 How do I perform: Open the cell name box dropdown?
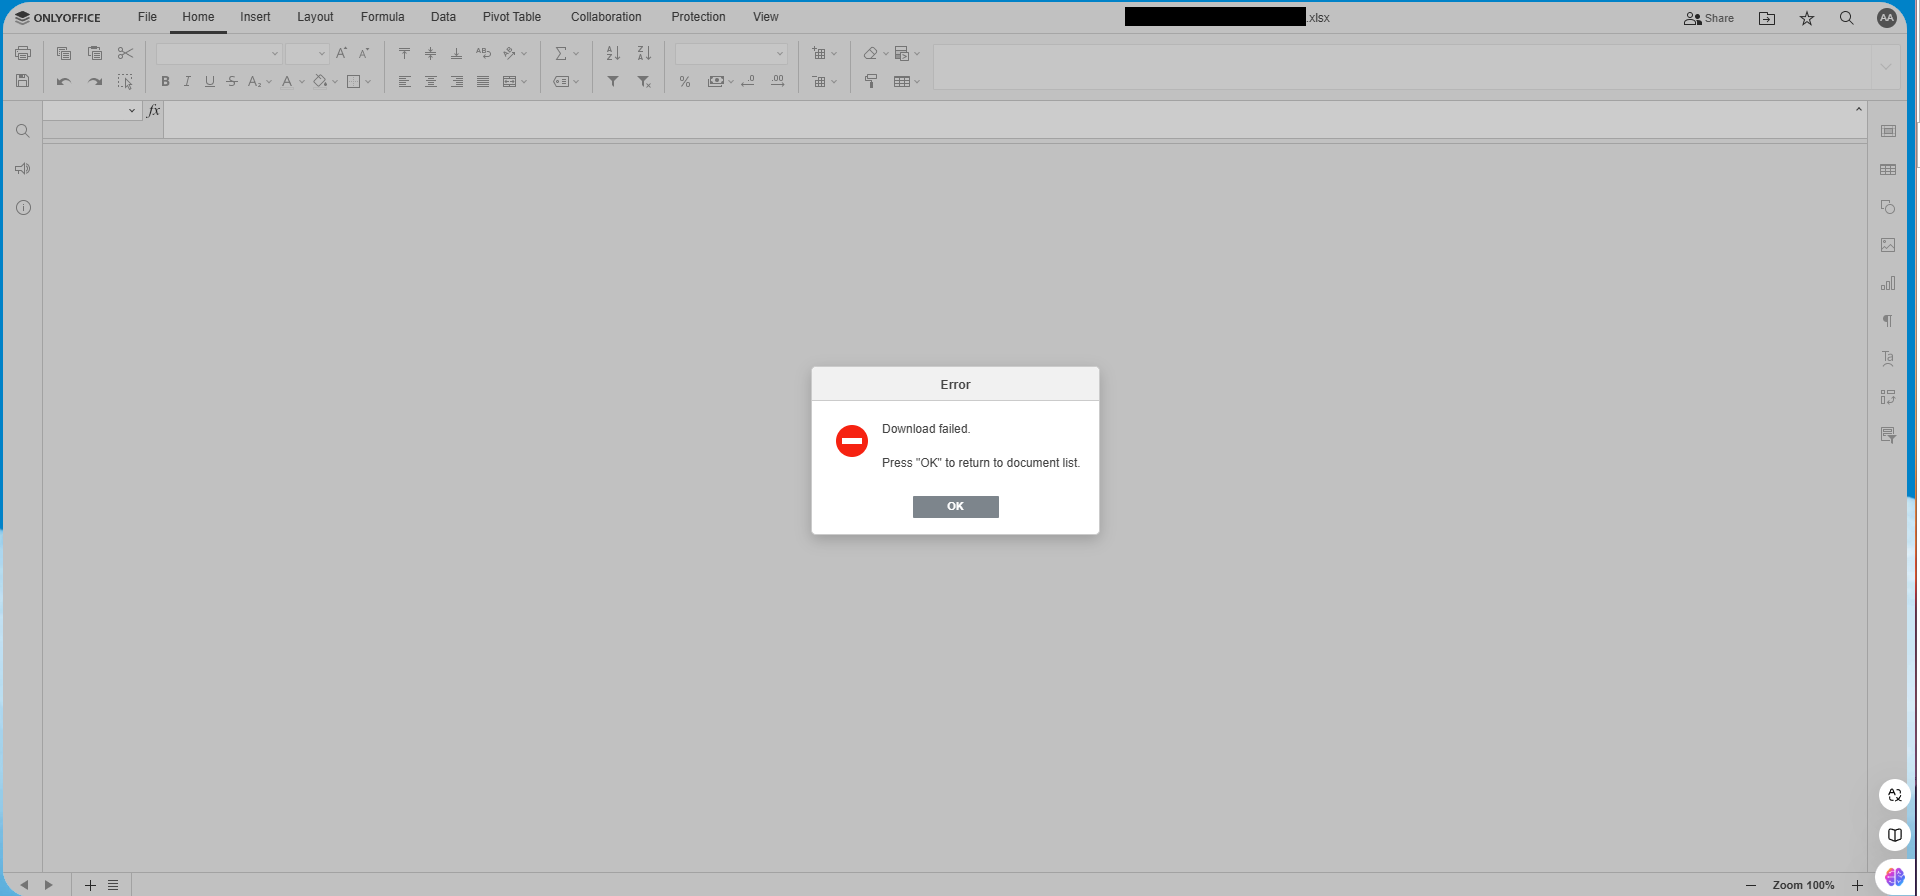(x=131, y=111)
